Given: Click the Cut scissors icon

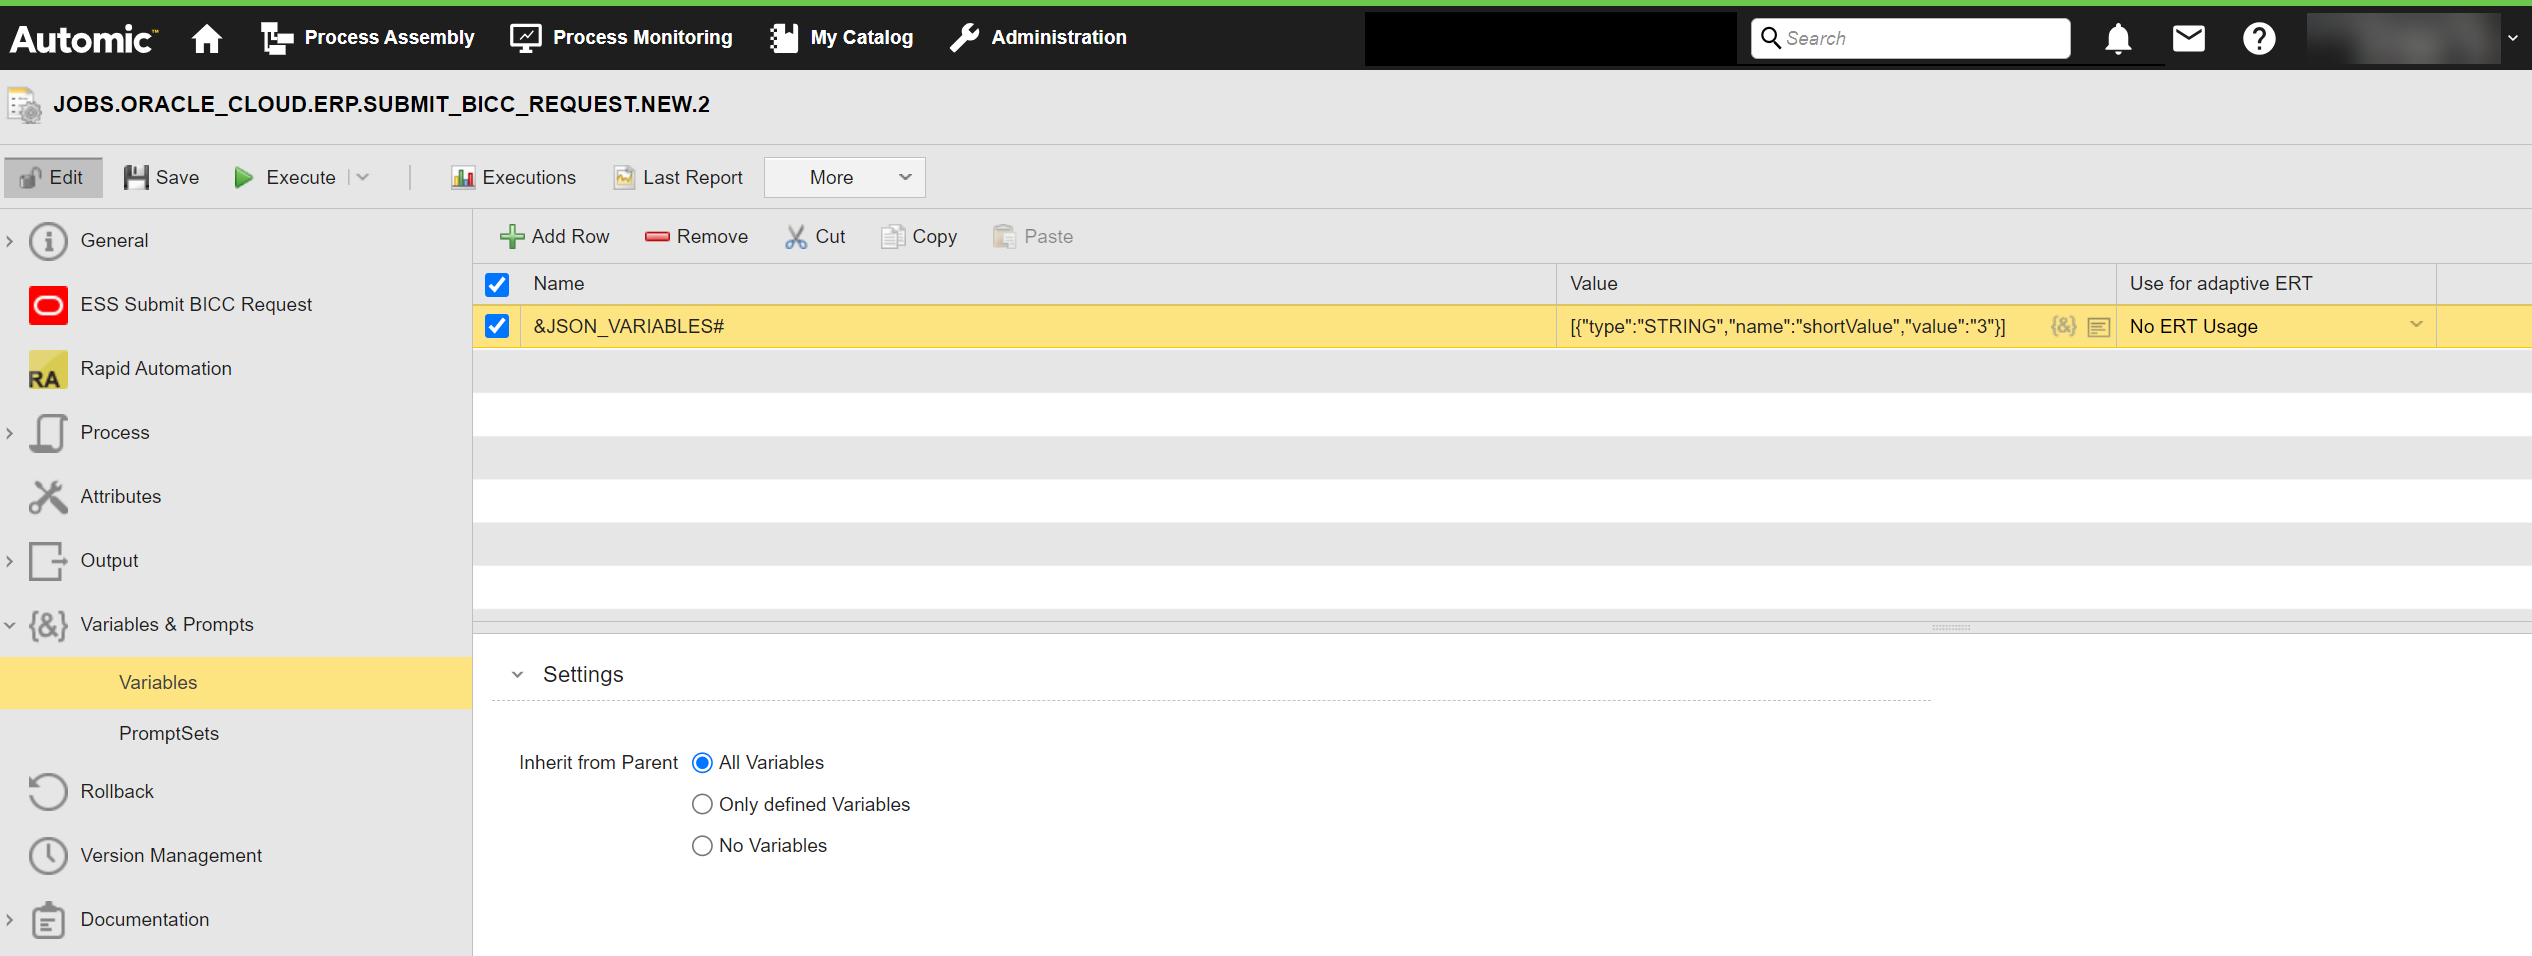Looking at the screenshot, I should click(795, 237).
